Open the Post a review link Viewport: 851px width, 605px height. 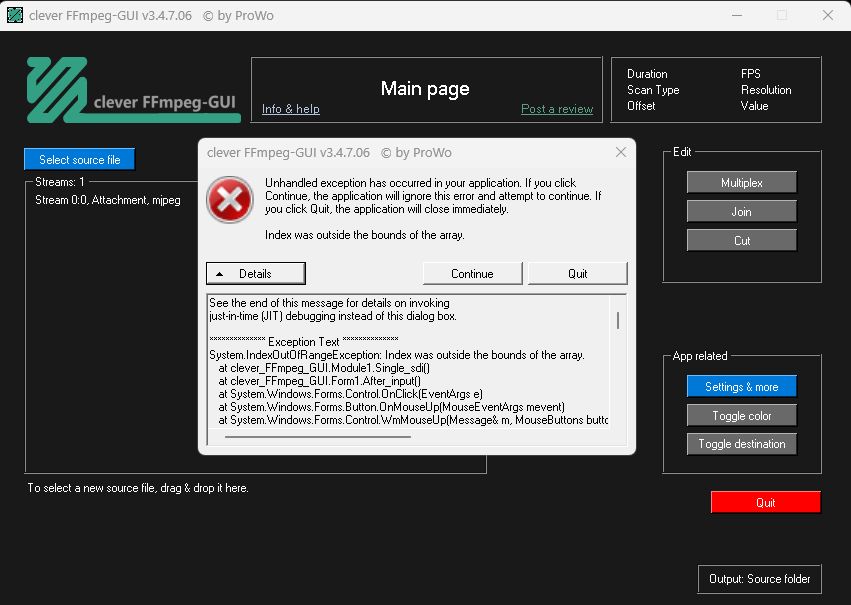557,109
